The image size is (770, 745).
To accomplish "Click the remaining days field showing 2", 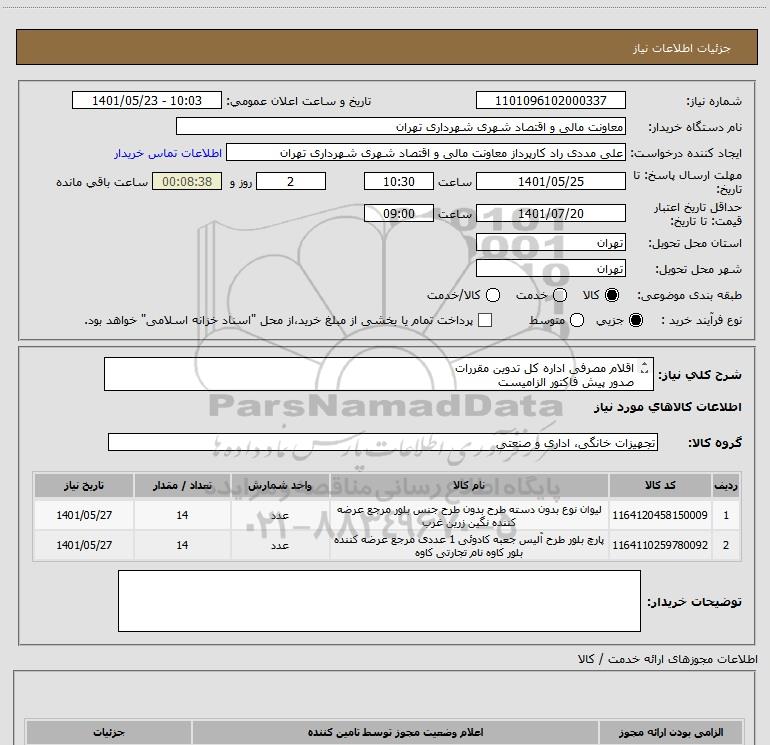I will (x=291, y=182).
